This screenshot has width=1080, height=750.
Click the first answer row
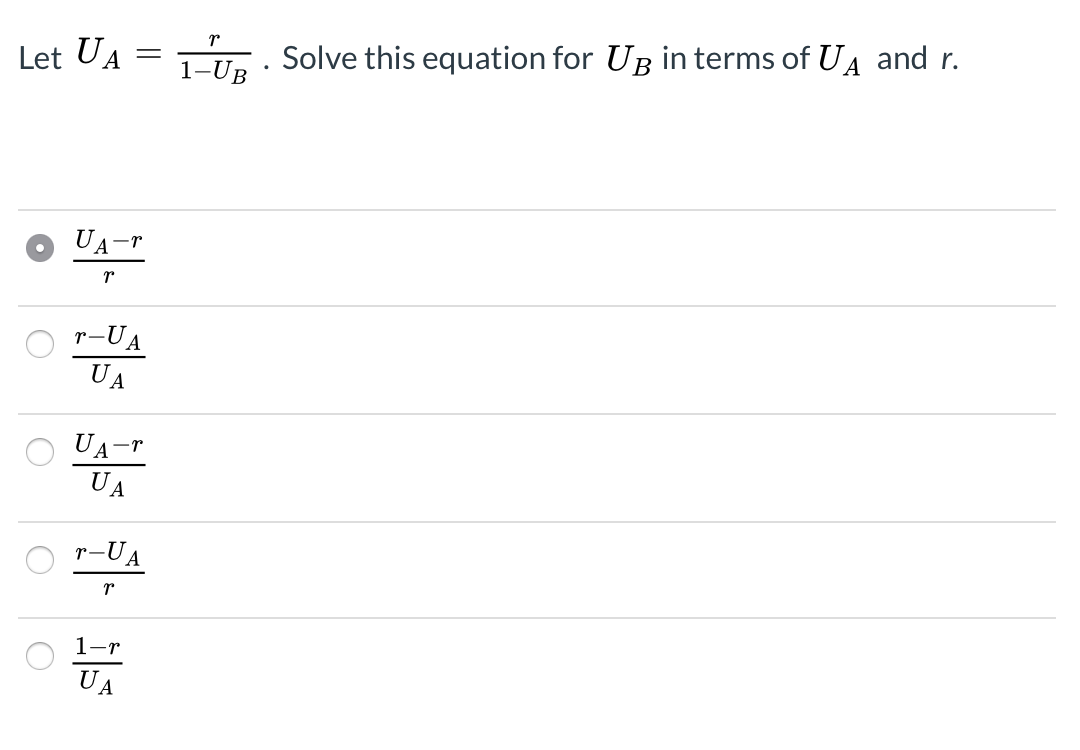400,255
